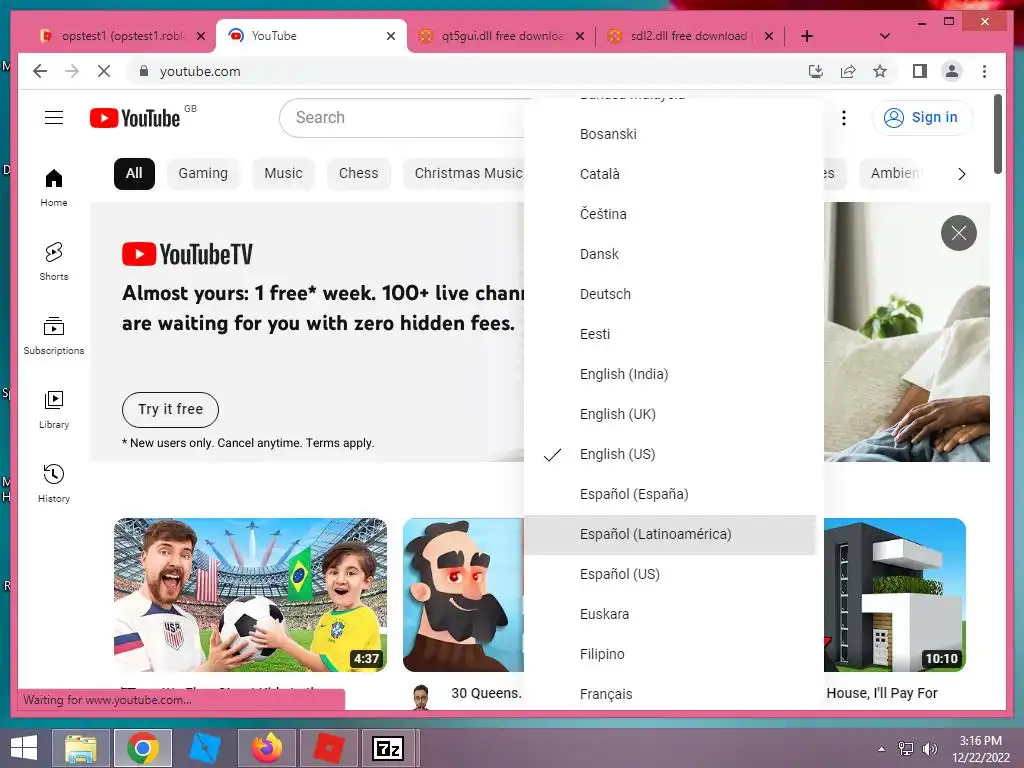Select Euskara language
The width and height of the screenshot is (1024, 768).
670,614
